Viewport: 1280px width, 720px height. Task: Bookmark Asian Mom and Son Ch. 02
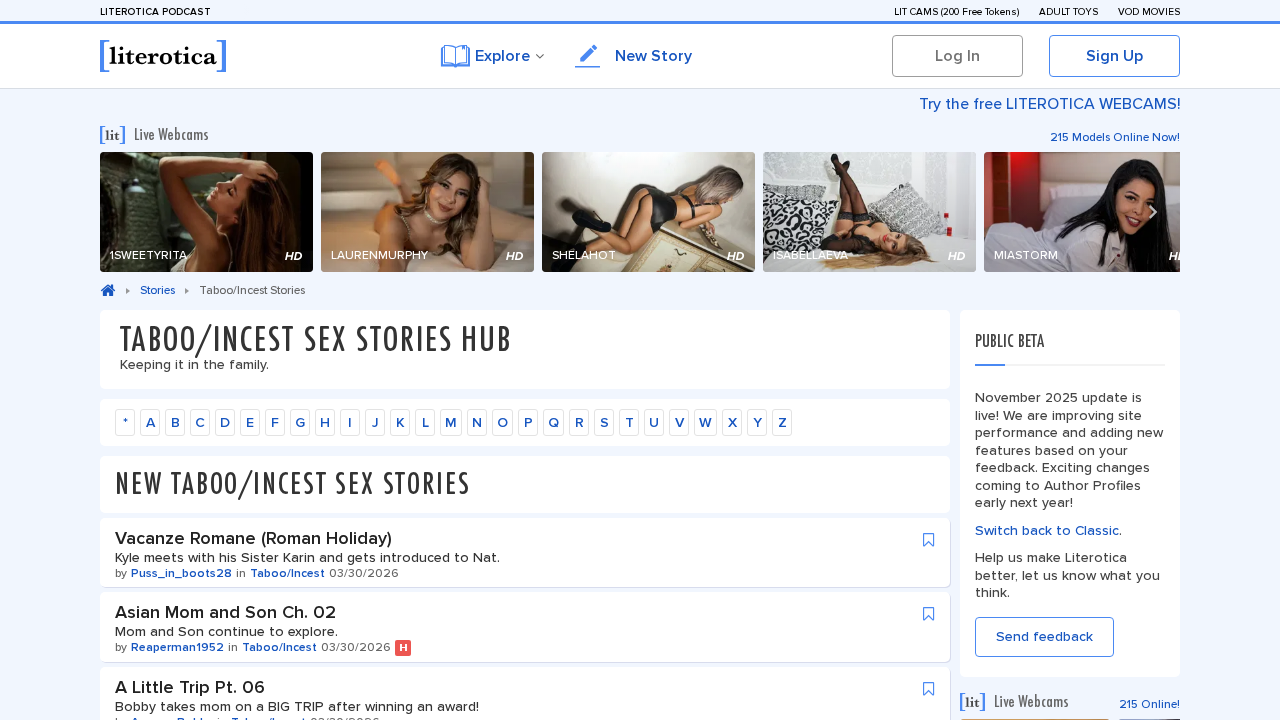click(x=928, y=614)
